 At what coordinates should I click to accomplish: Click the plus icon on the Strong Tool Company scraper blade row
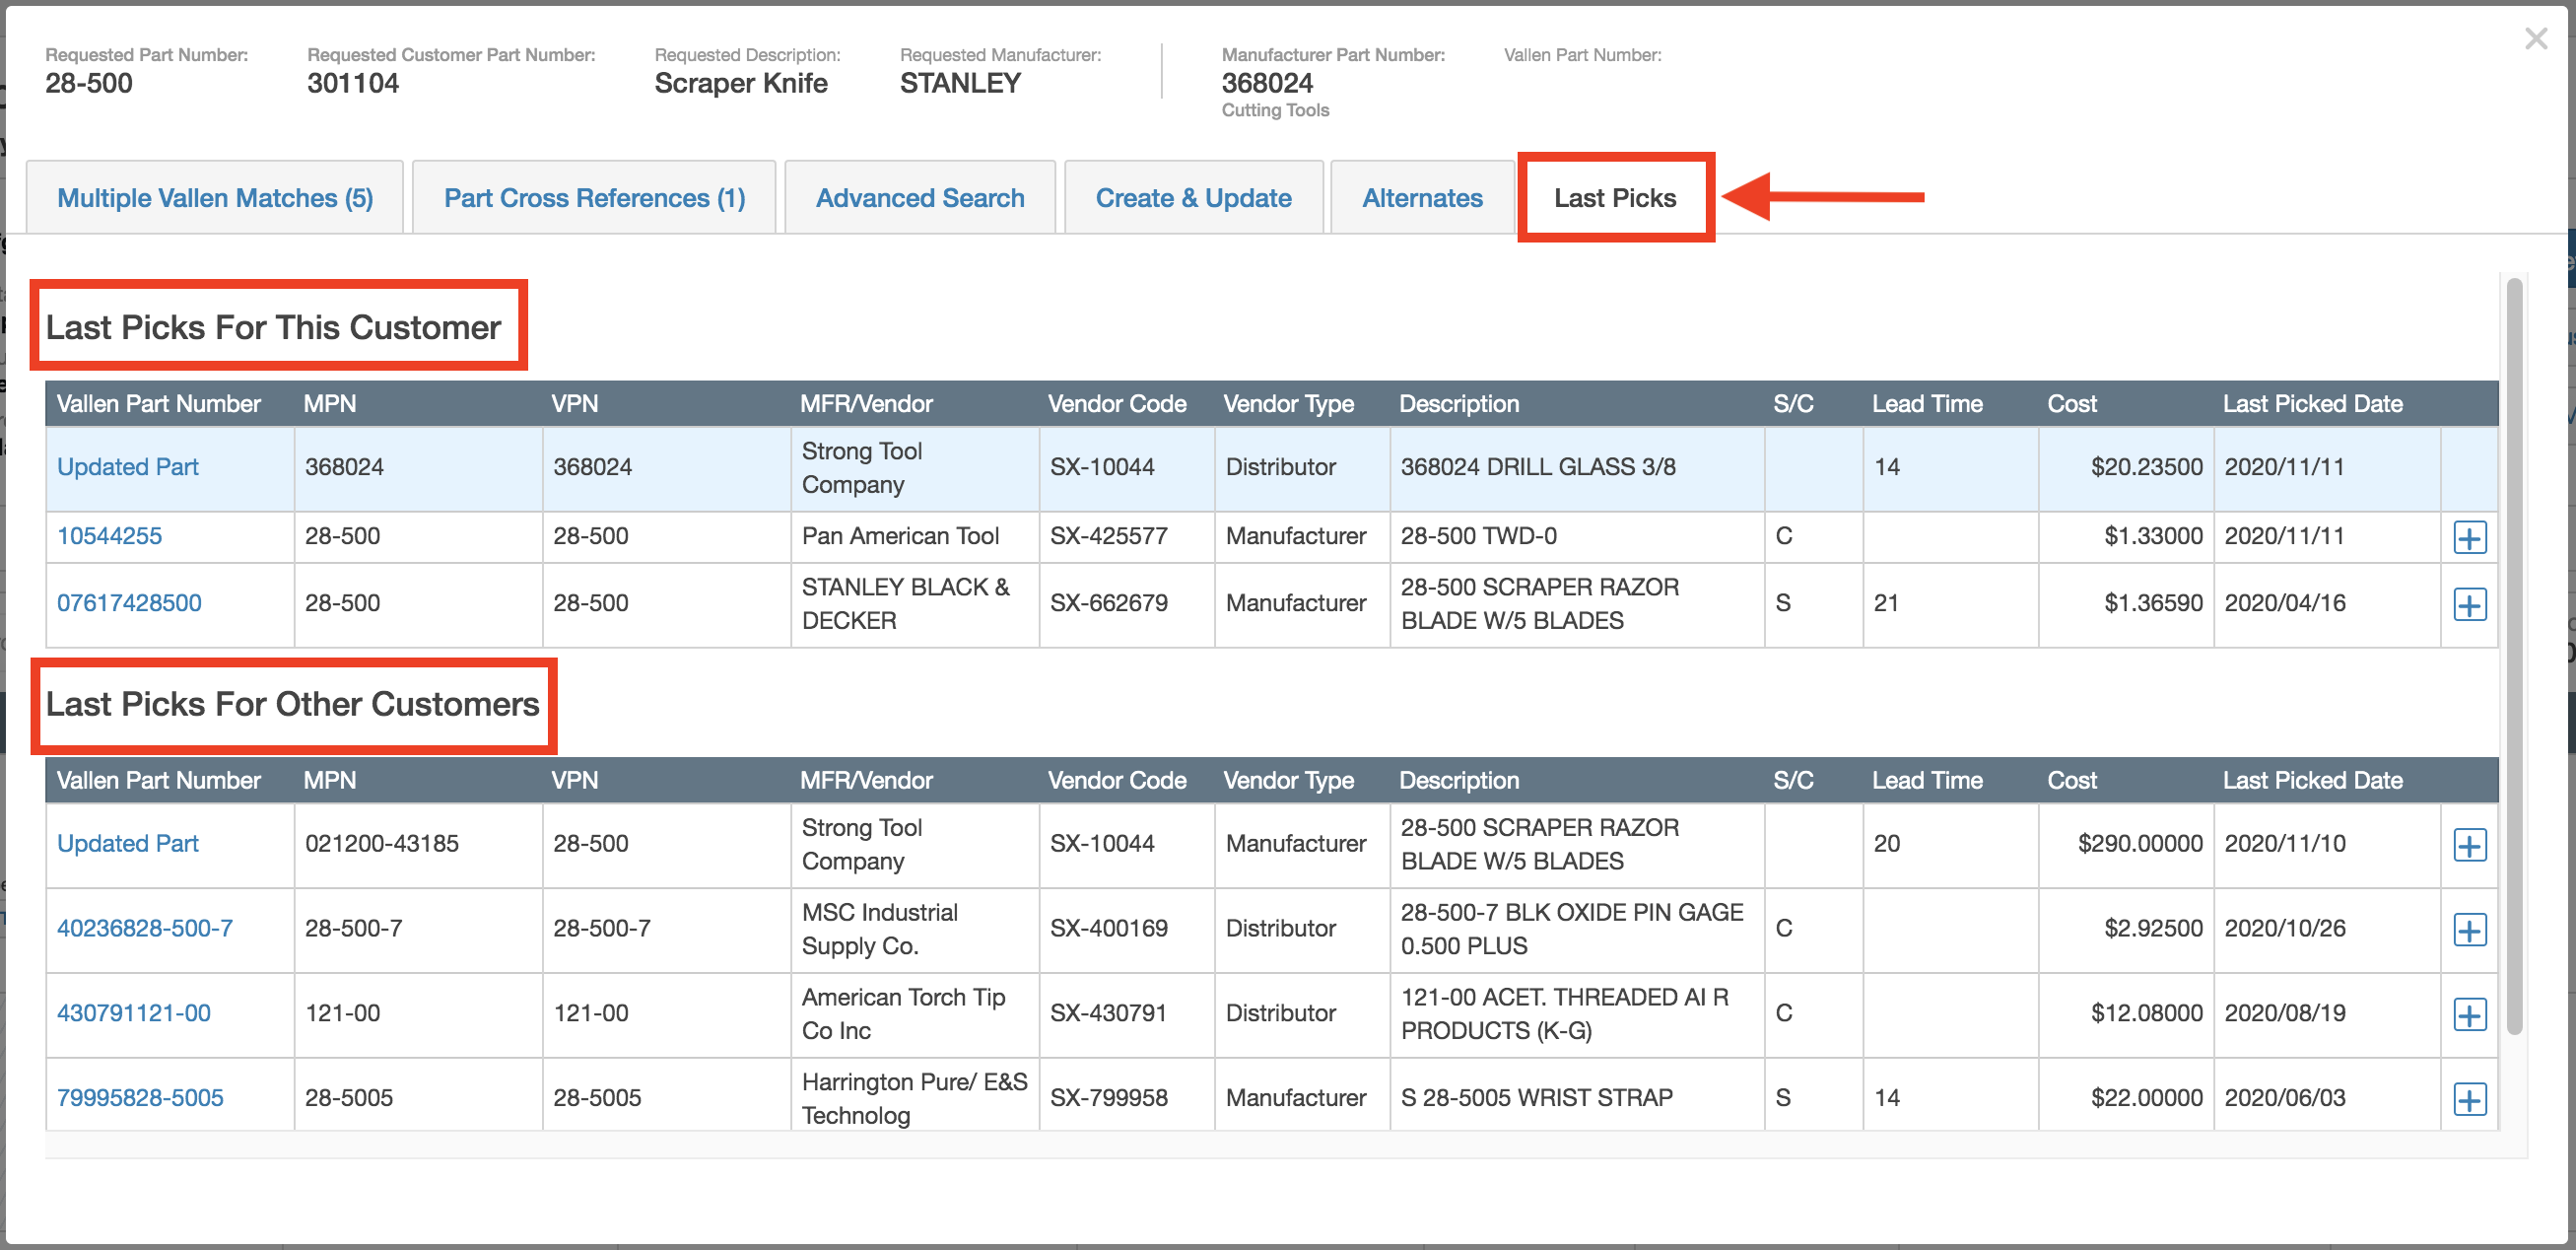point(2470,846)
